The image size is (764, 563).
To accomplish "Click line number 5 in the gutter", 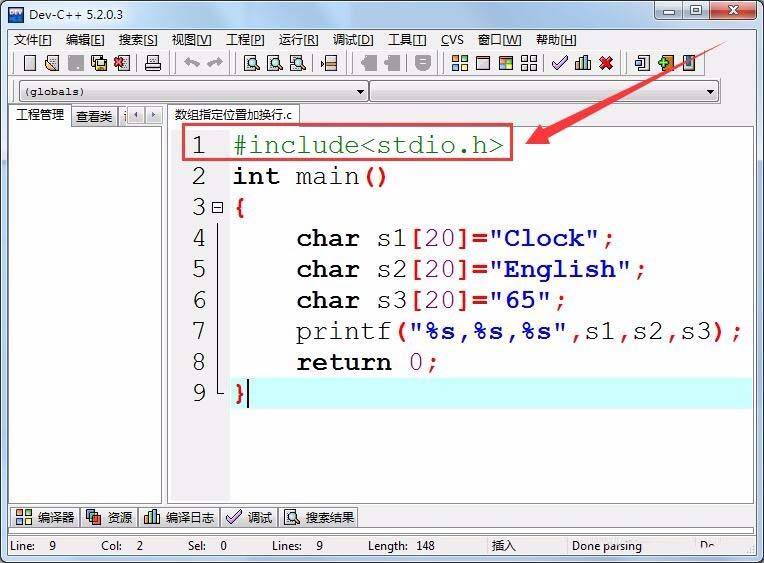I will click(x=199, y=269).
